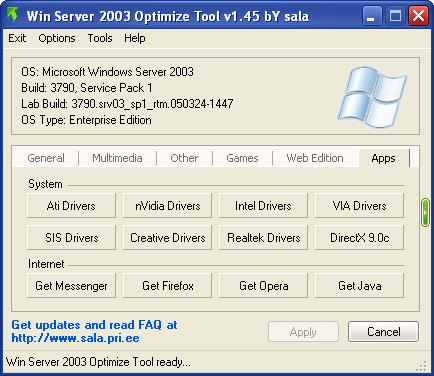Click the Windows flag logo image

tap(372, 97)
